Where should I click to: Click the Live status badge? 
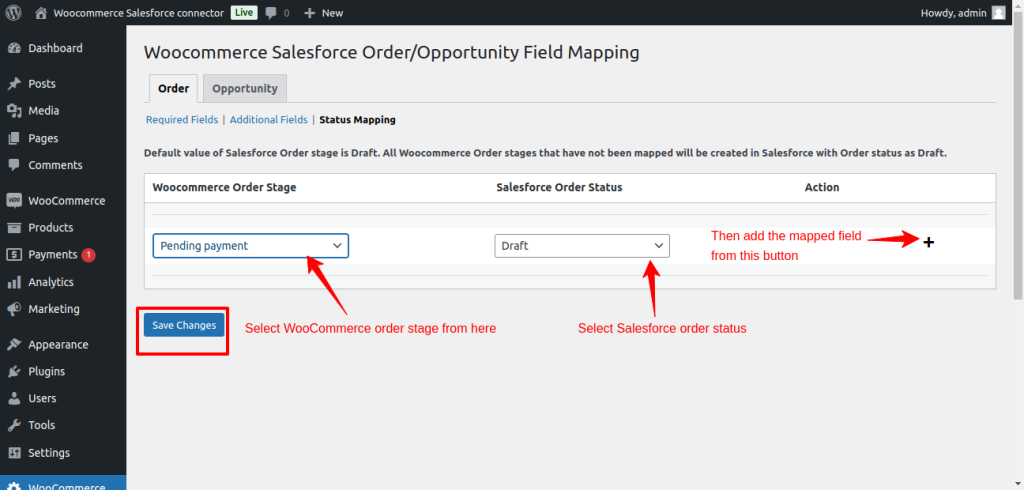[243, 13]
